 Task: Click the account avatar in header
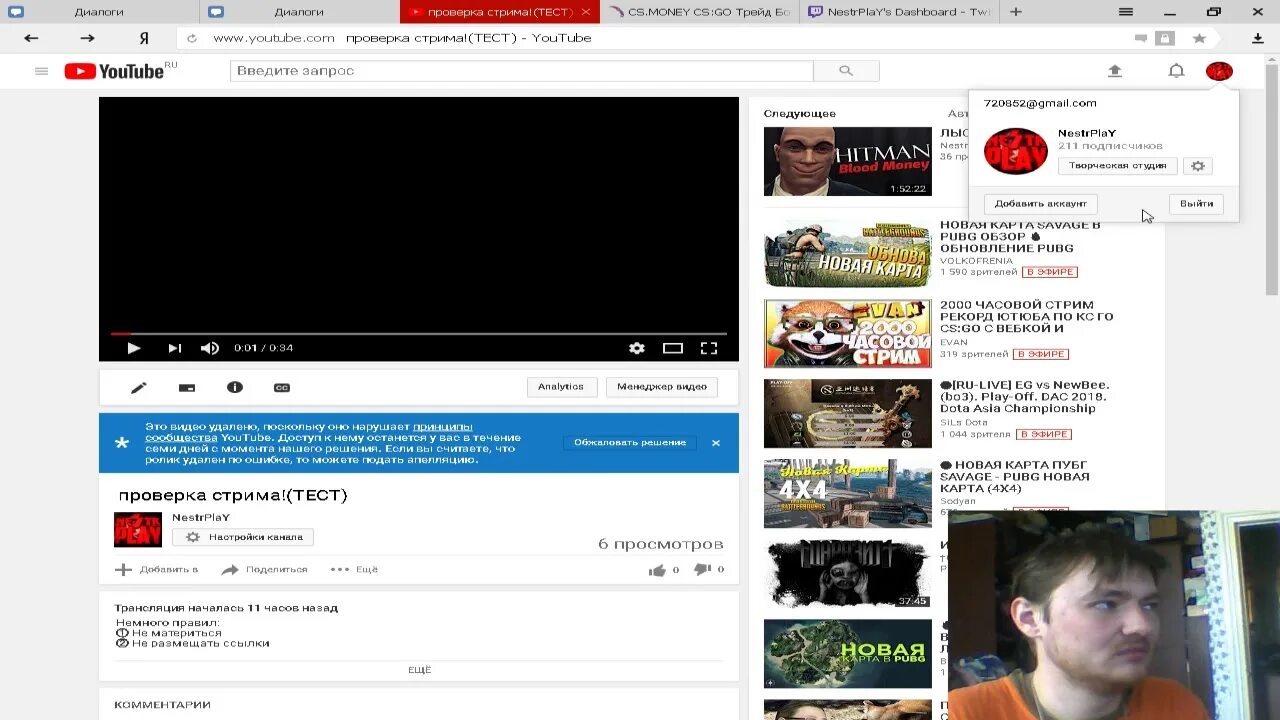coord(1219,71)
